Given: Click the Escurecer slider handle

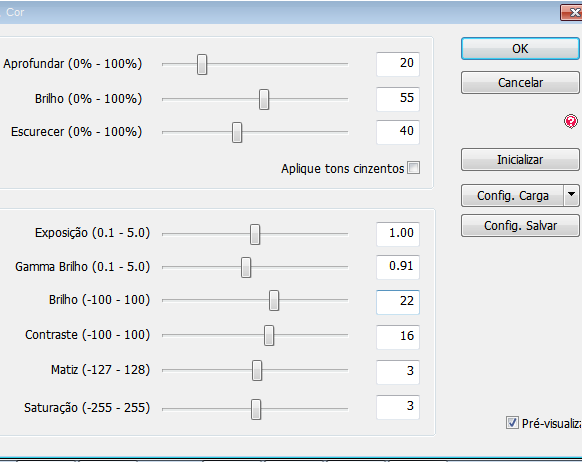Looking at the screenshot, I should [x=237, y=132].
